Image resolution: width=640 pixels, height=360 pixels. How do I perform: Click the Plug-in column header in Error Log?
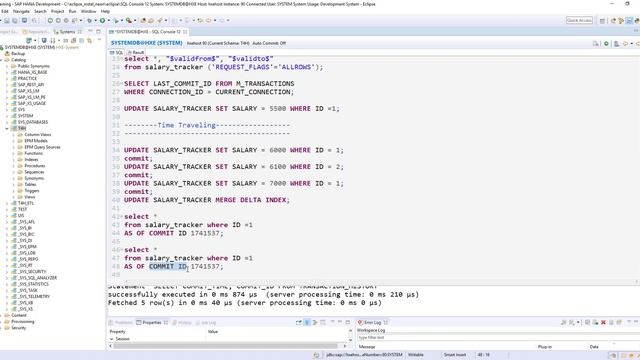(x=545, y=347)
